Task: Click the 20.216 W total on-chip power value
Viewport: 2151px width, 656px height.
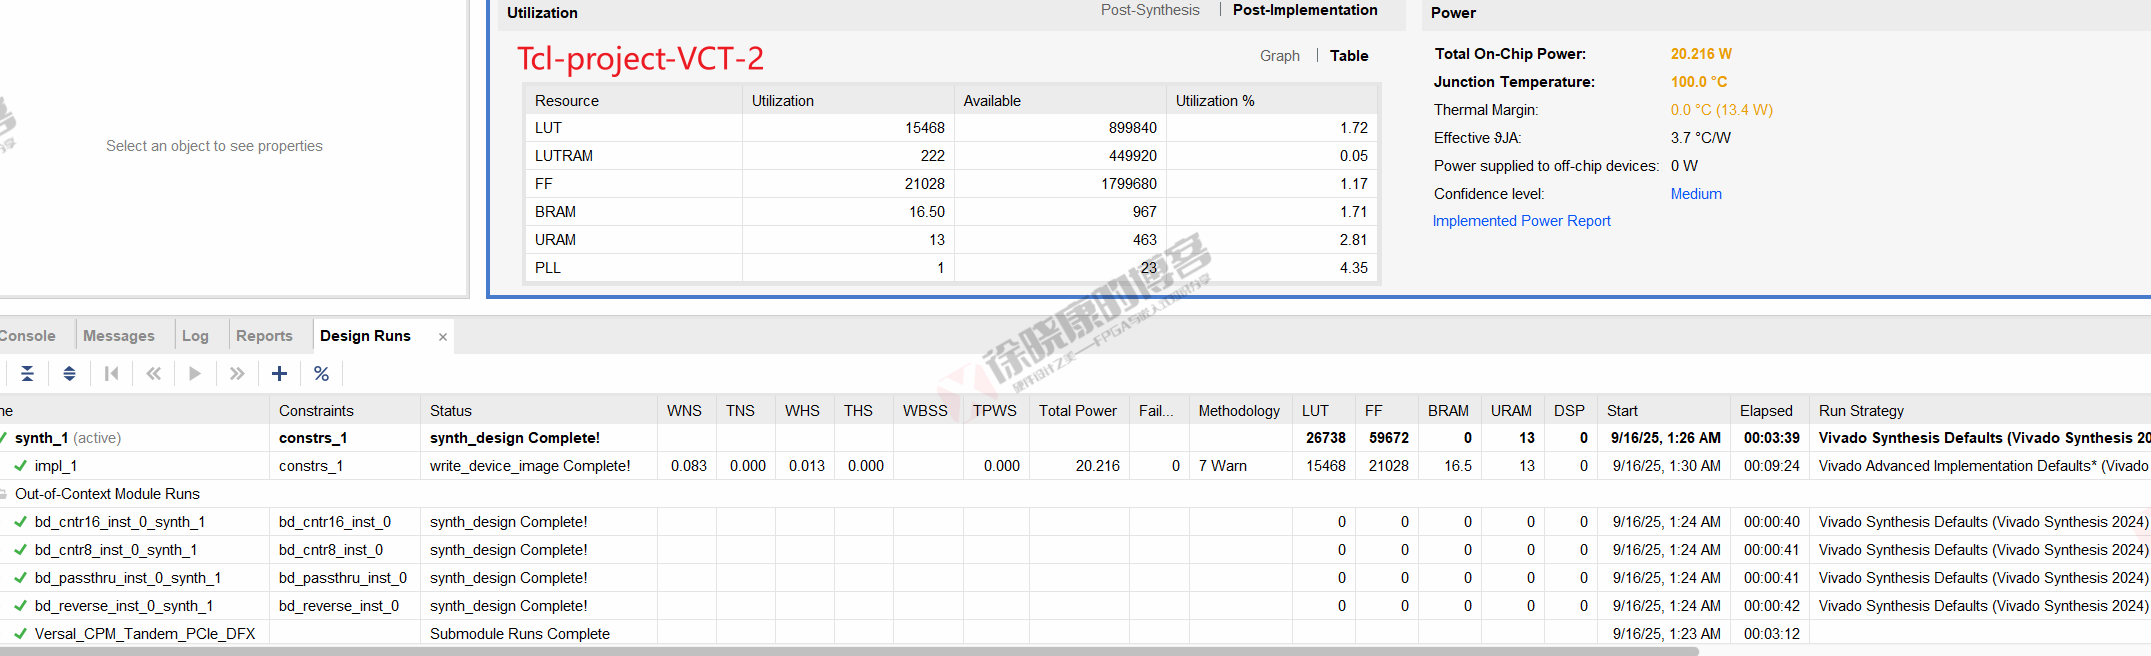Action: (x=1701, y=54)
